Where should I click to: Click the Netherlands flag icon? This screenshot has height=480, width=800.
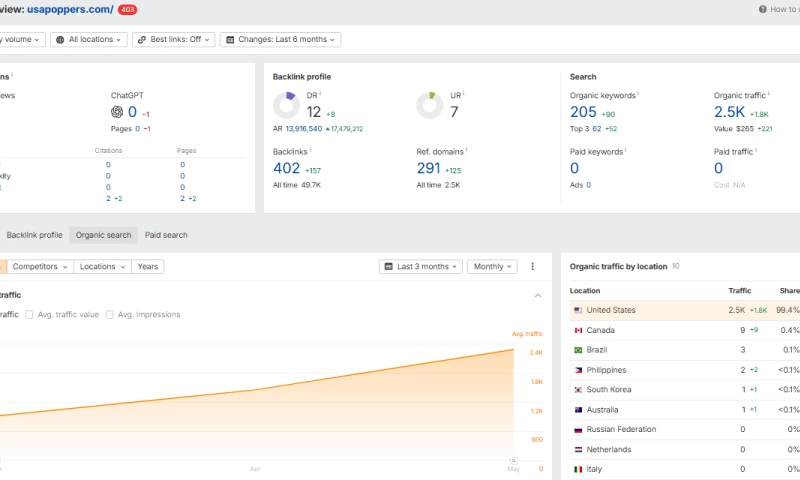[578, 450]
